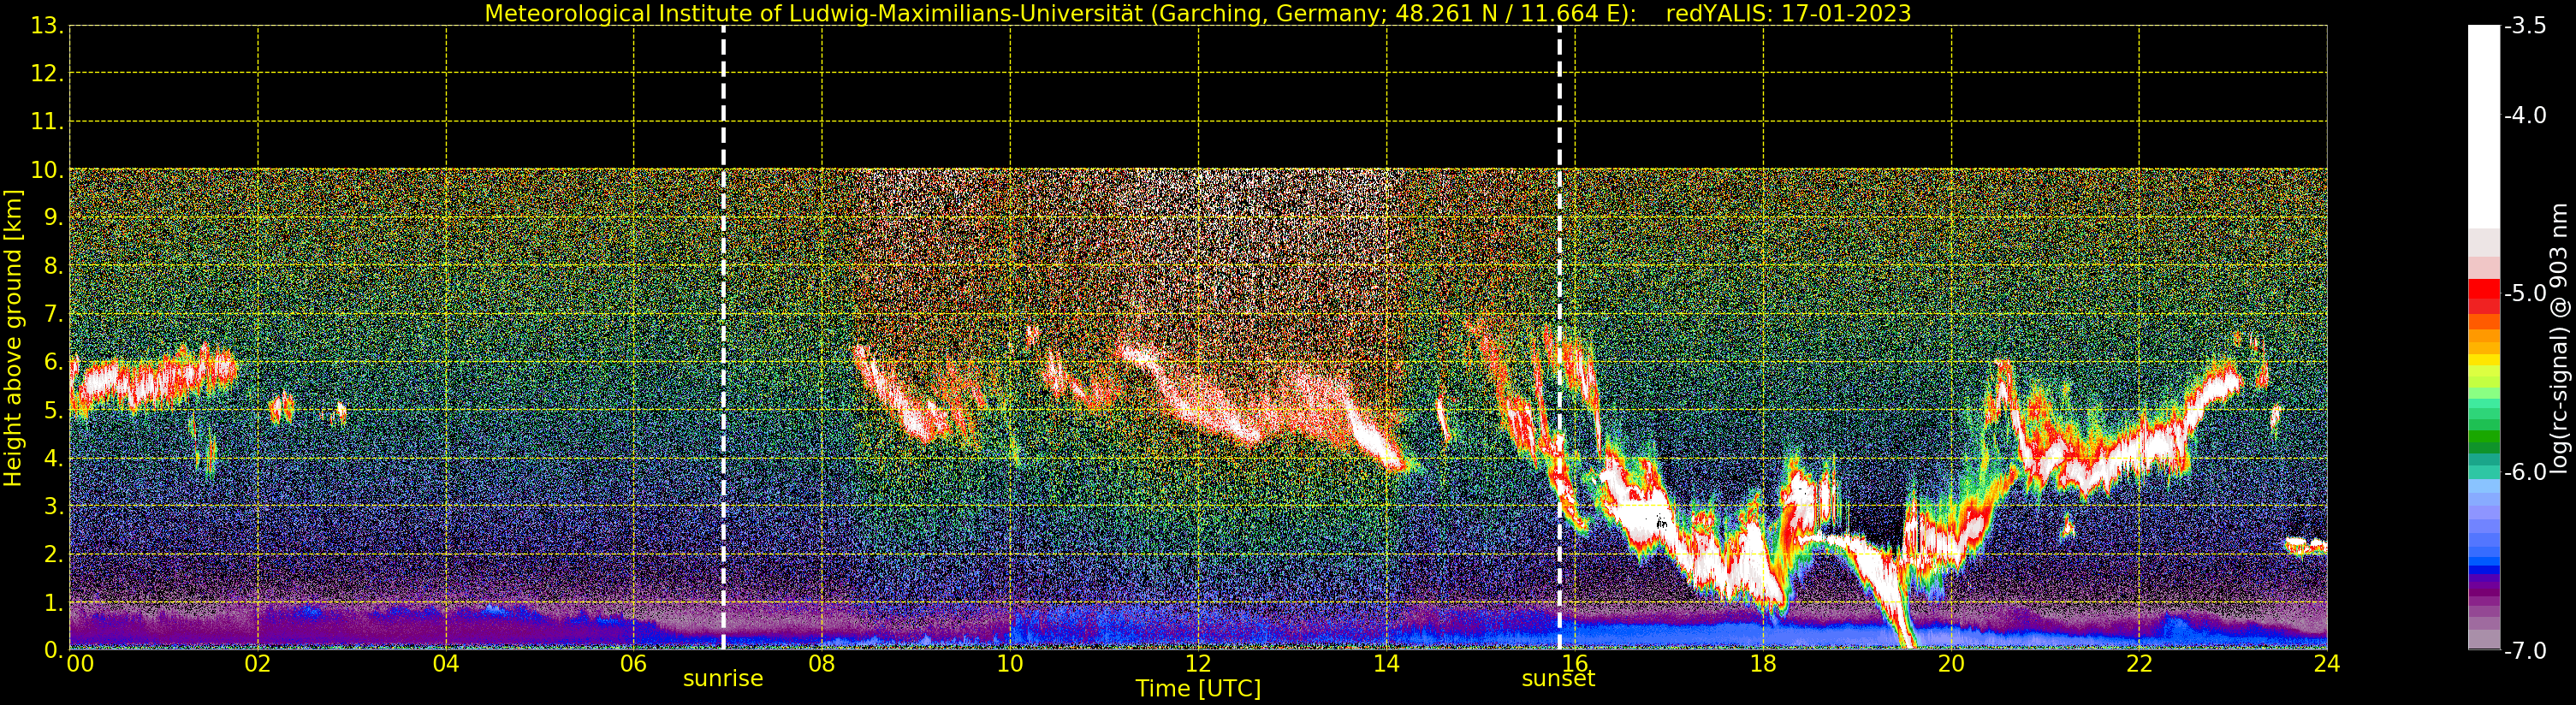The image size is (2576, 705).
Task: Click the height axis tick label 12
Action: click(46, 74)
